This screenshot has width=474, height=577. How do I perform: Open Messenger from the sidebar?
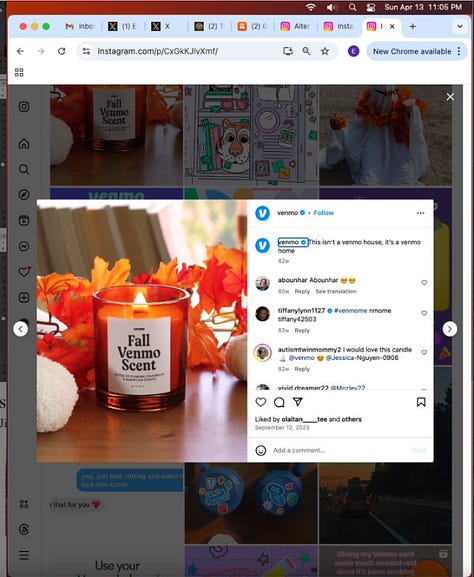coord(24,246)
